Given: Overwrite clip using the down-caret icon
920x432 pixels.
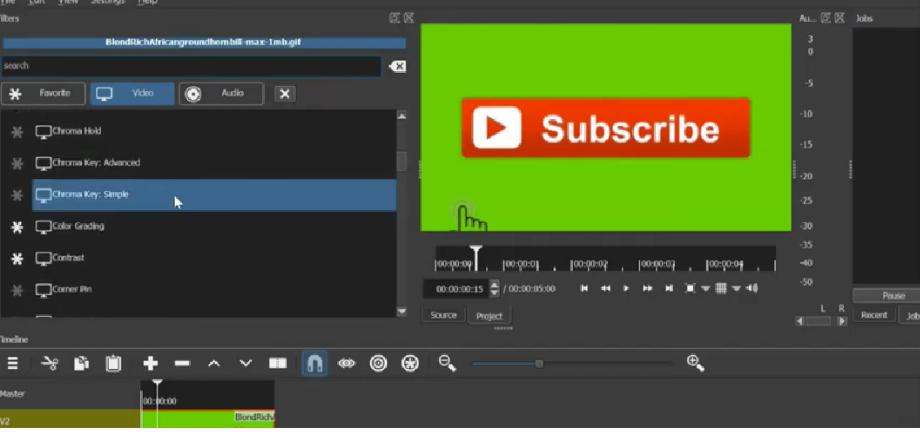Looking at the screenshot, I should tap(246, 364).
